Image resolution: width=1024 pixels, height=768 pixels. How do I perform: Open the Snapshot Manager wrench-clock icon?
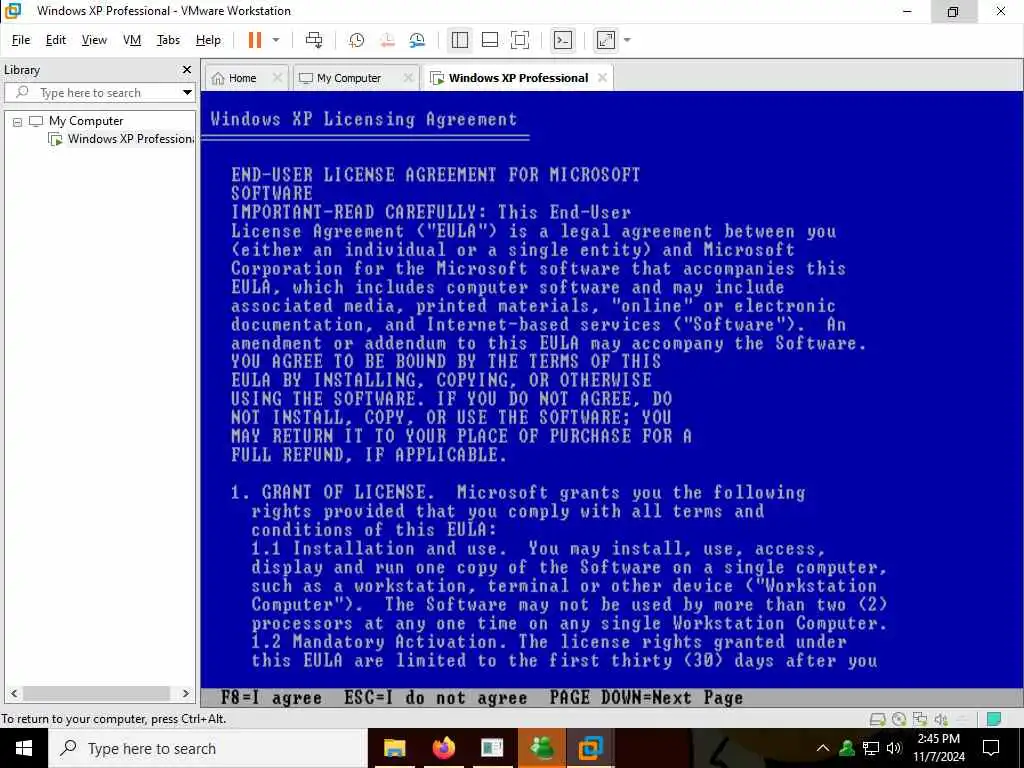[x=417, y=40]
